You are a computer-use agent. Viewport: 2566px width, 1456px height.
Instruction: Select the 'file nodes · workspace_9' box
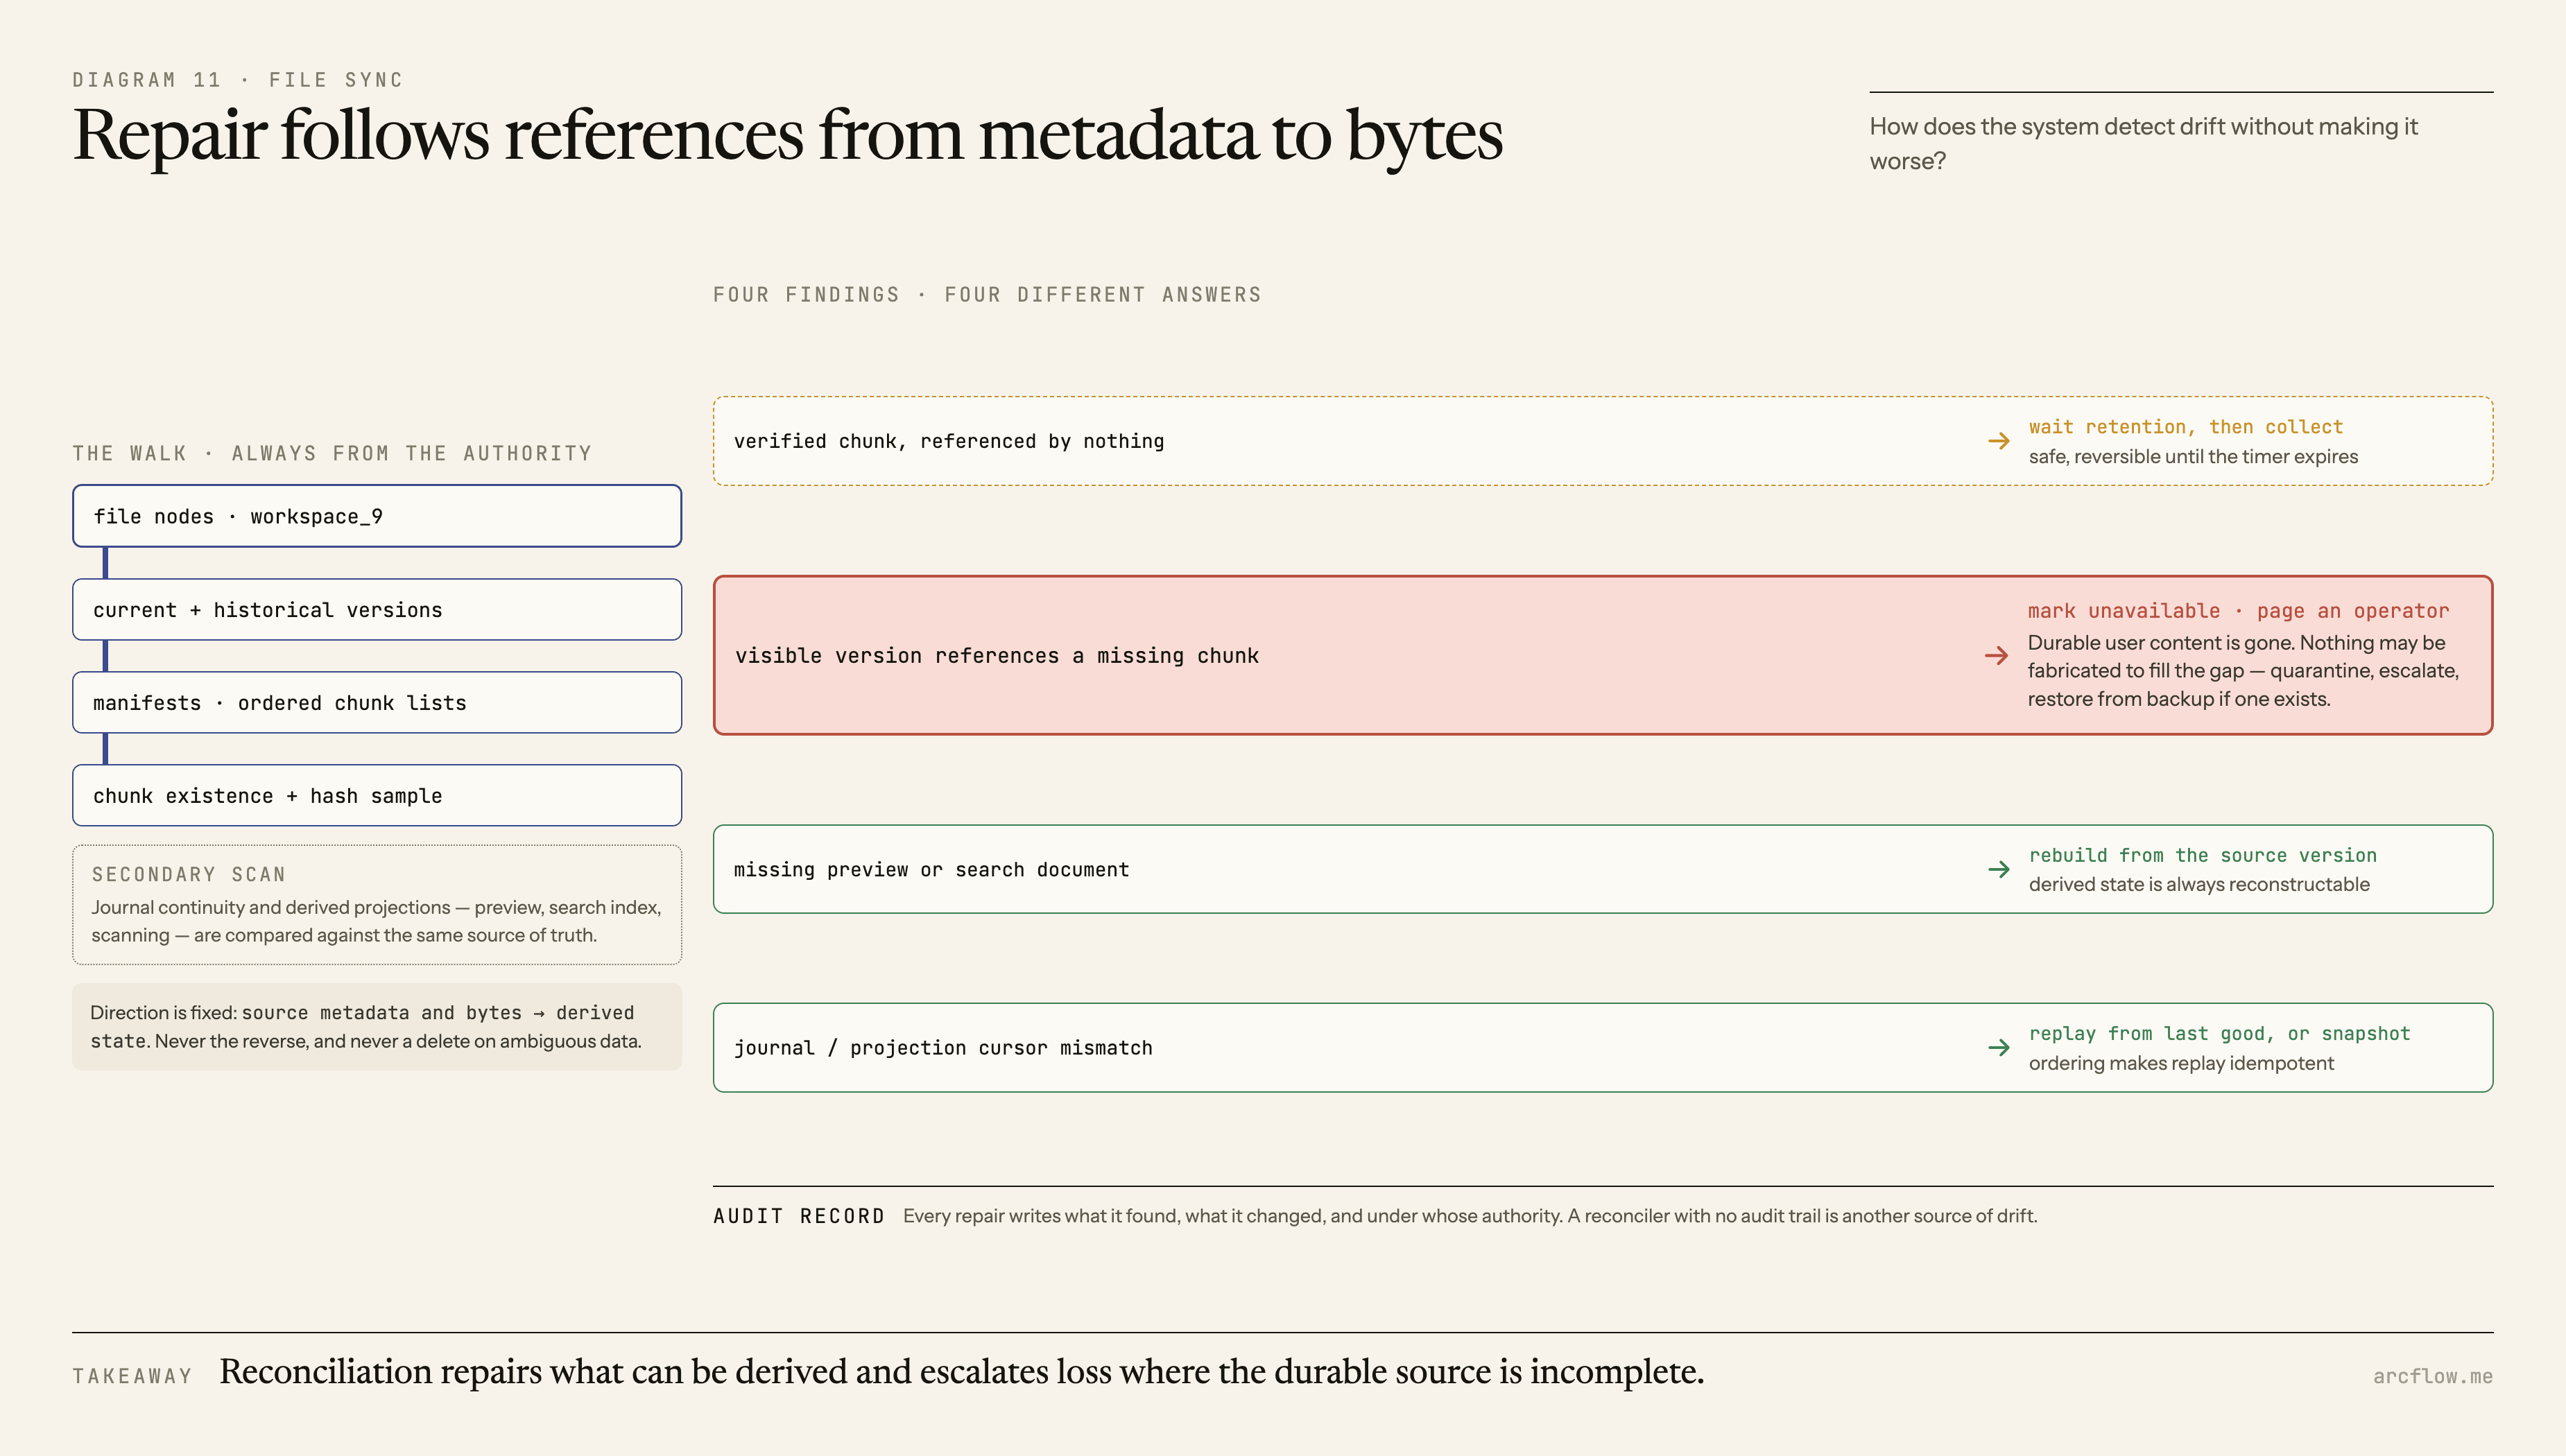tap(377, 516)
